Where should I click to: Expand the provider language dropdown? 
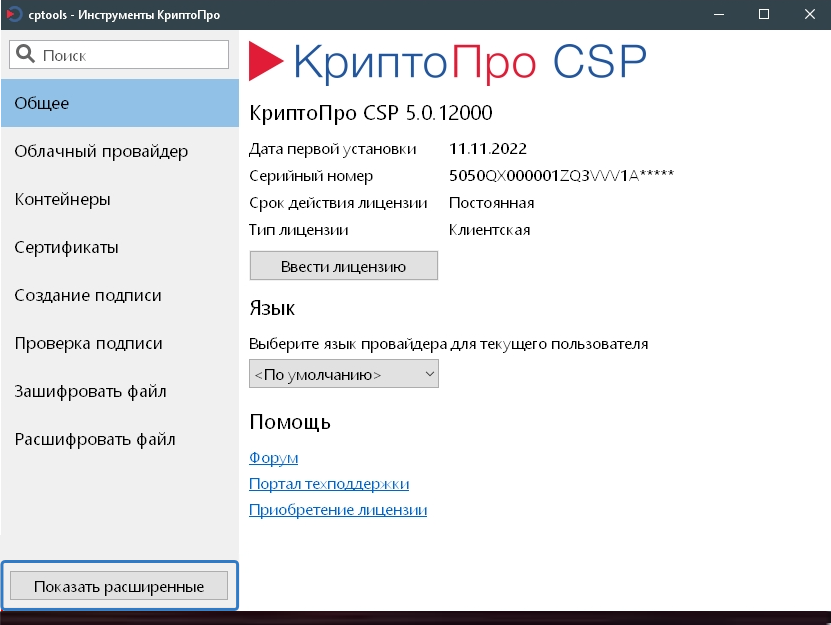(x=343, y=374)
